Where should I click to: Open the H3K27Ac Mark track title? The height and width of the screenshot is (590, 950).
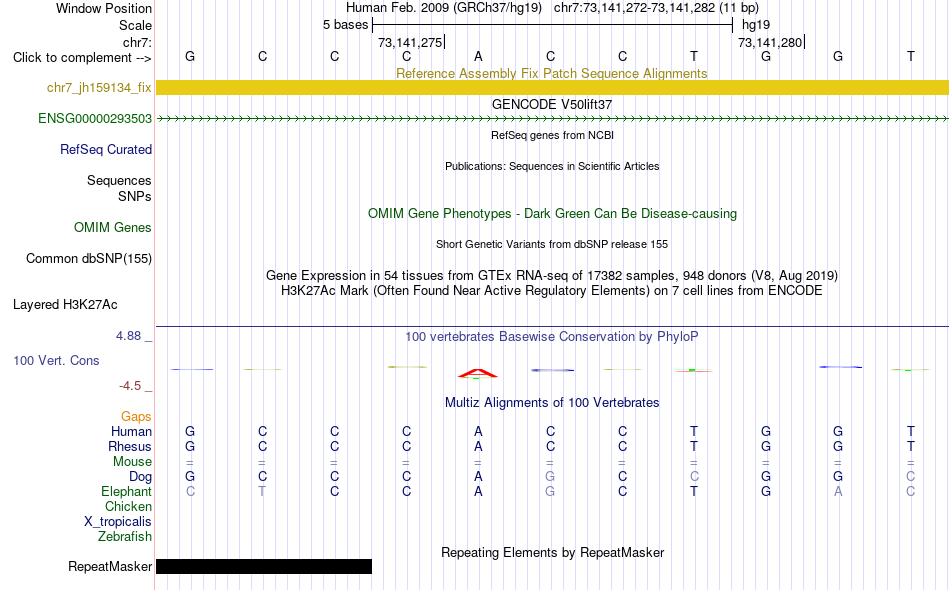click(x=552, y=291)
